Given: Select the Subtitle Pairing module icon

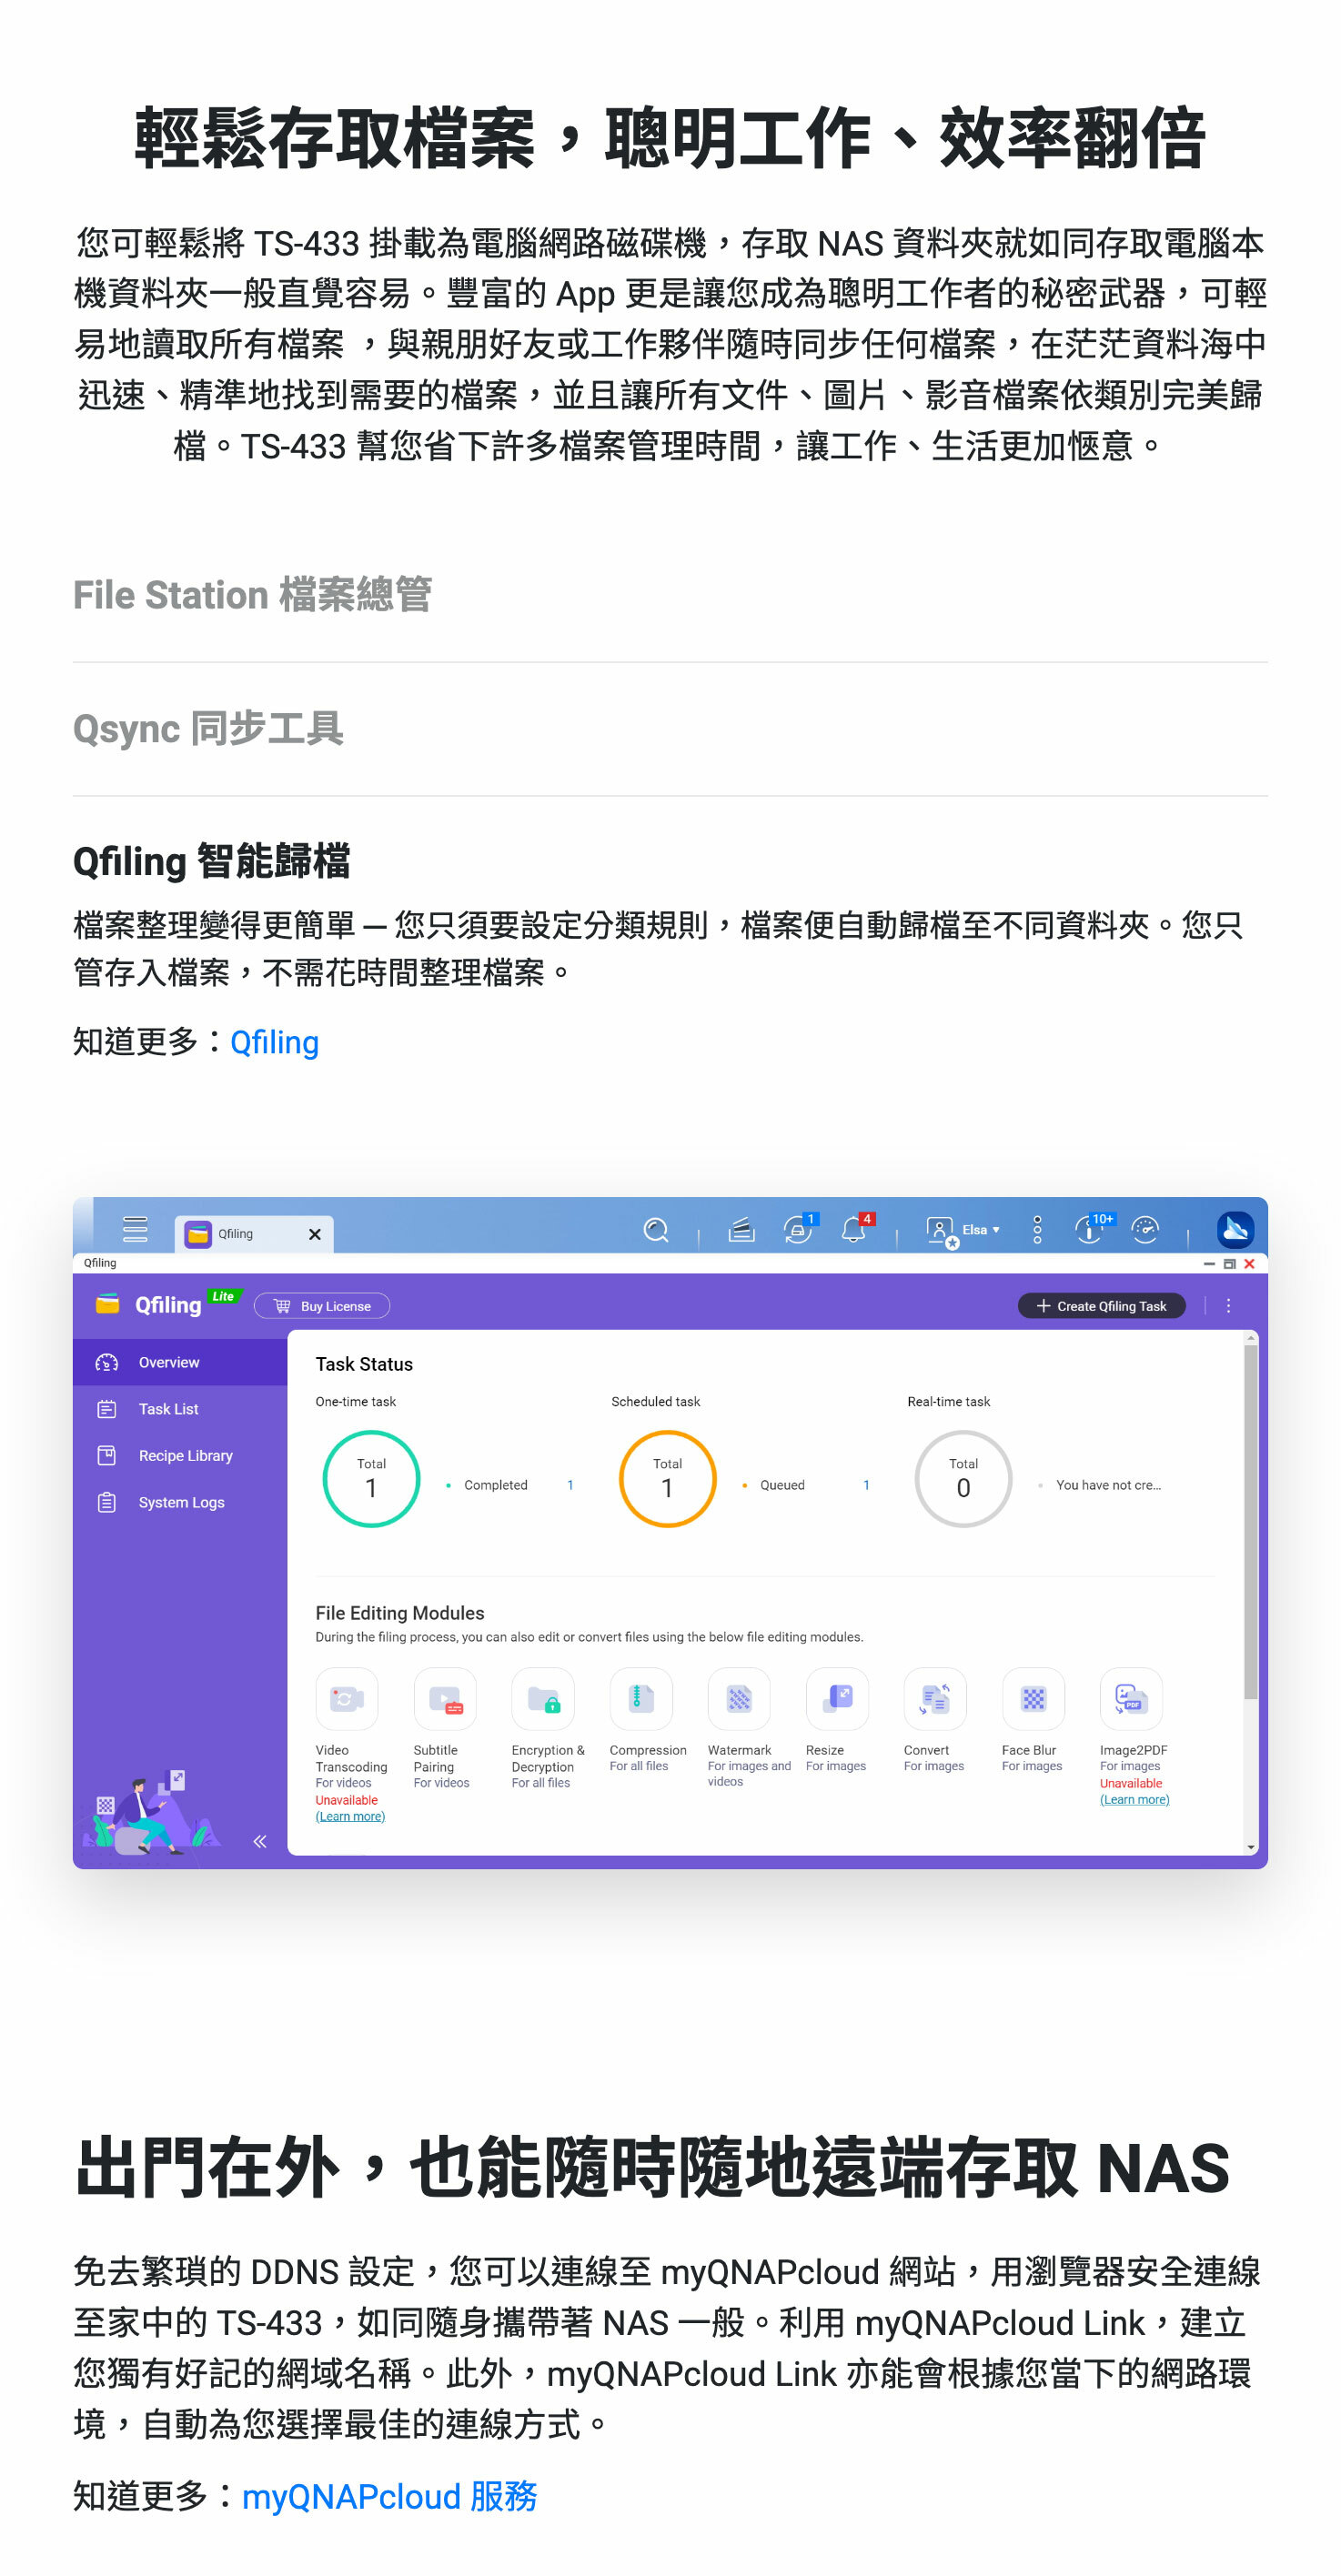Looking at the screenshot, I should point(445,1699).
